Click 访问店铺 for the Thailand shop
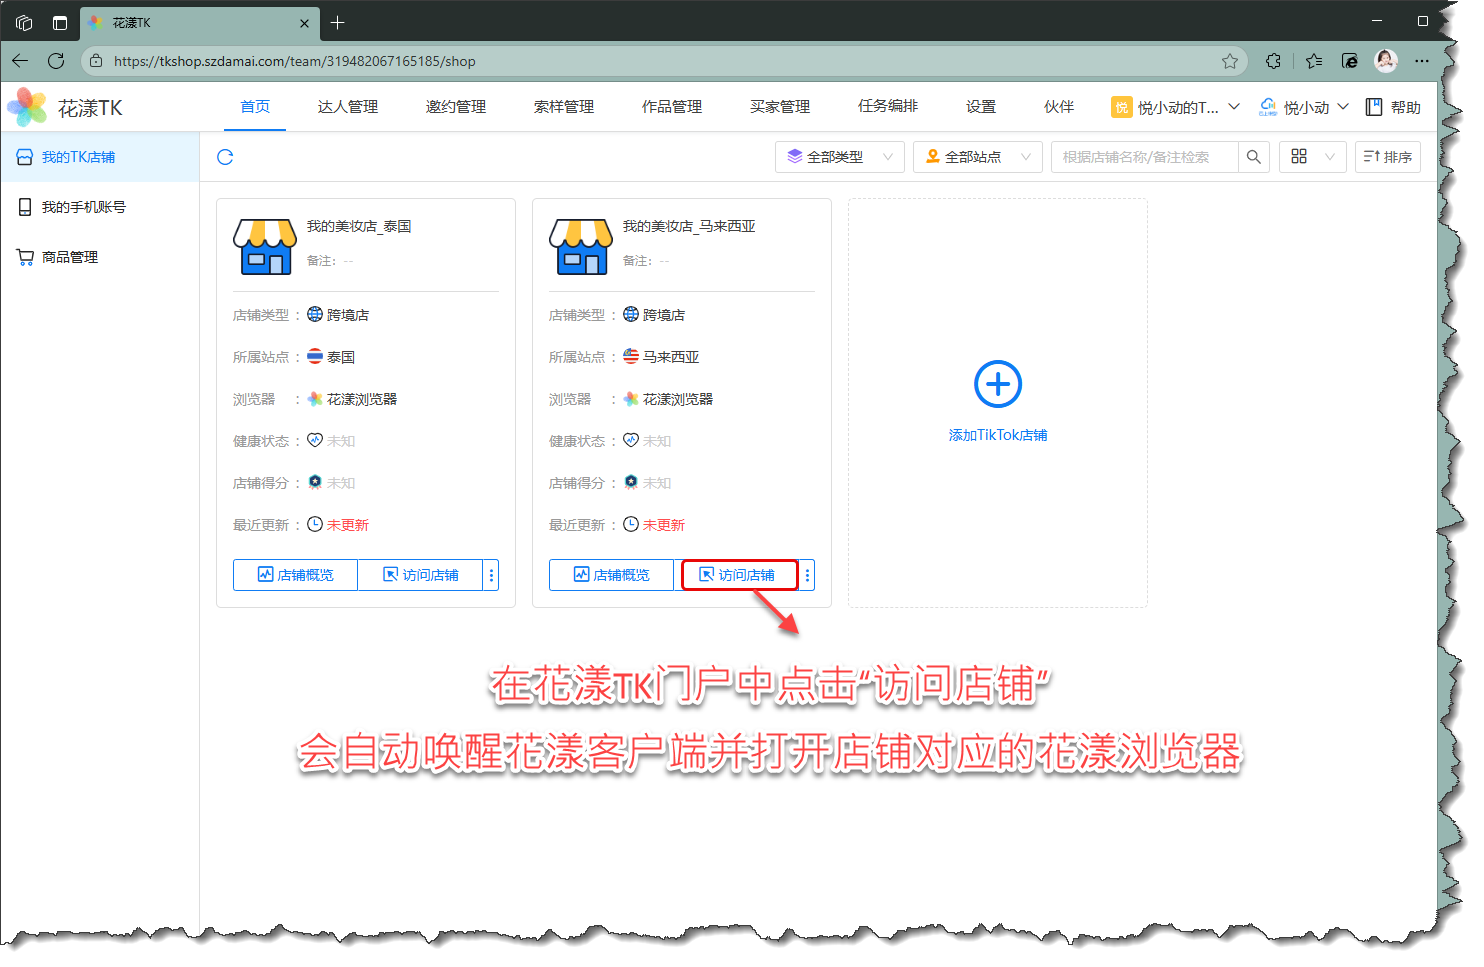This screenshot has height=967, width=1484. [420, 575]
